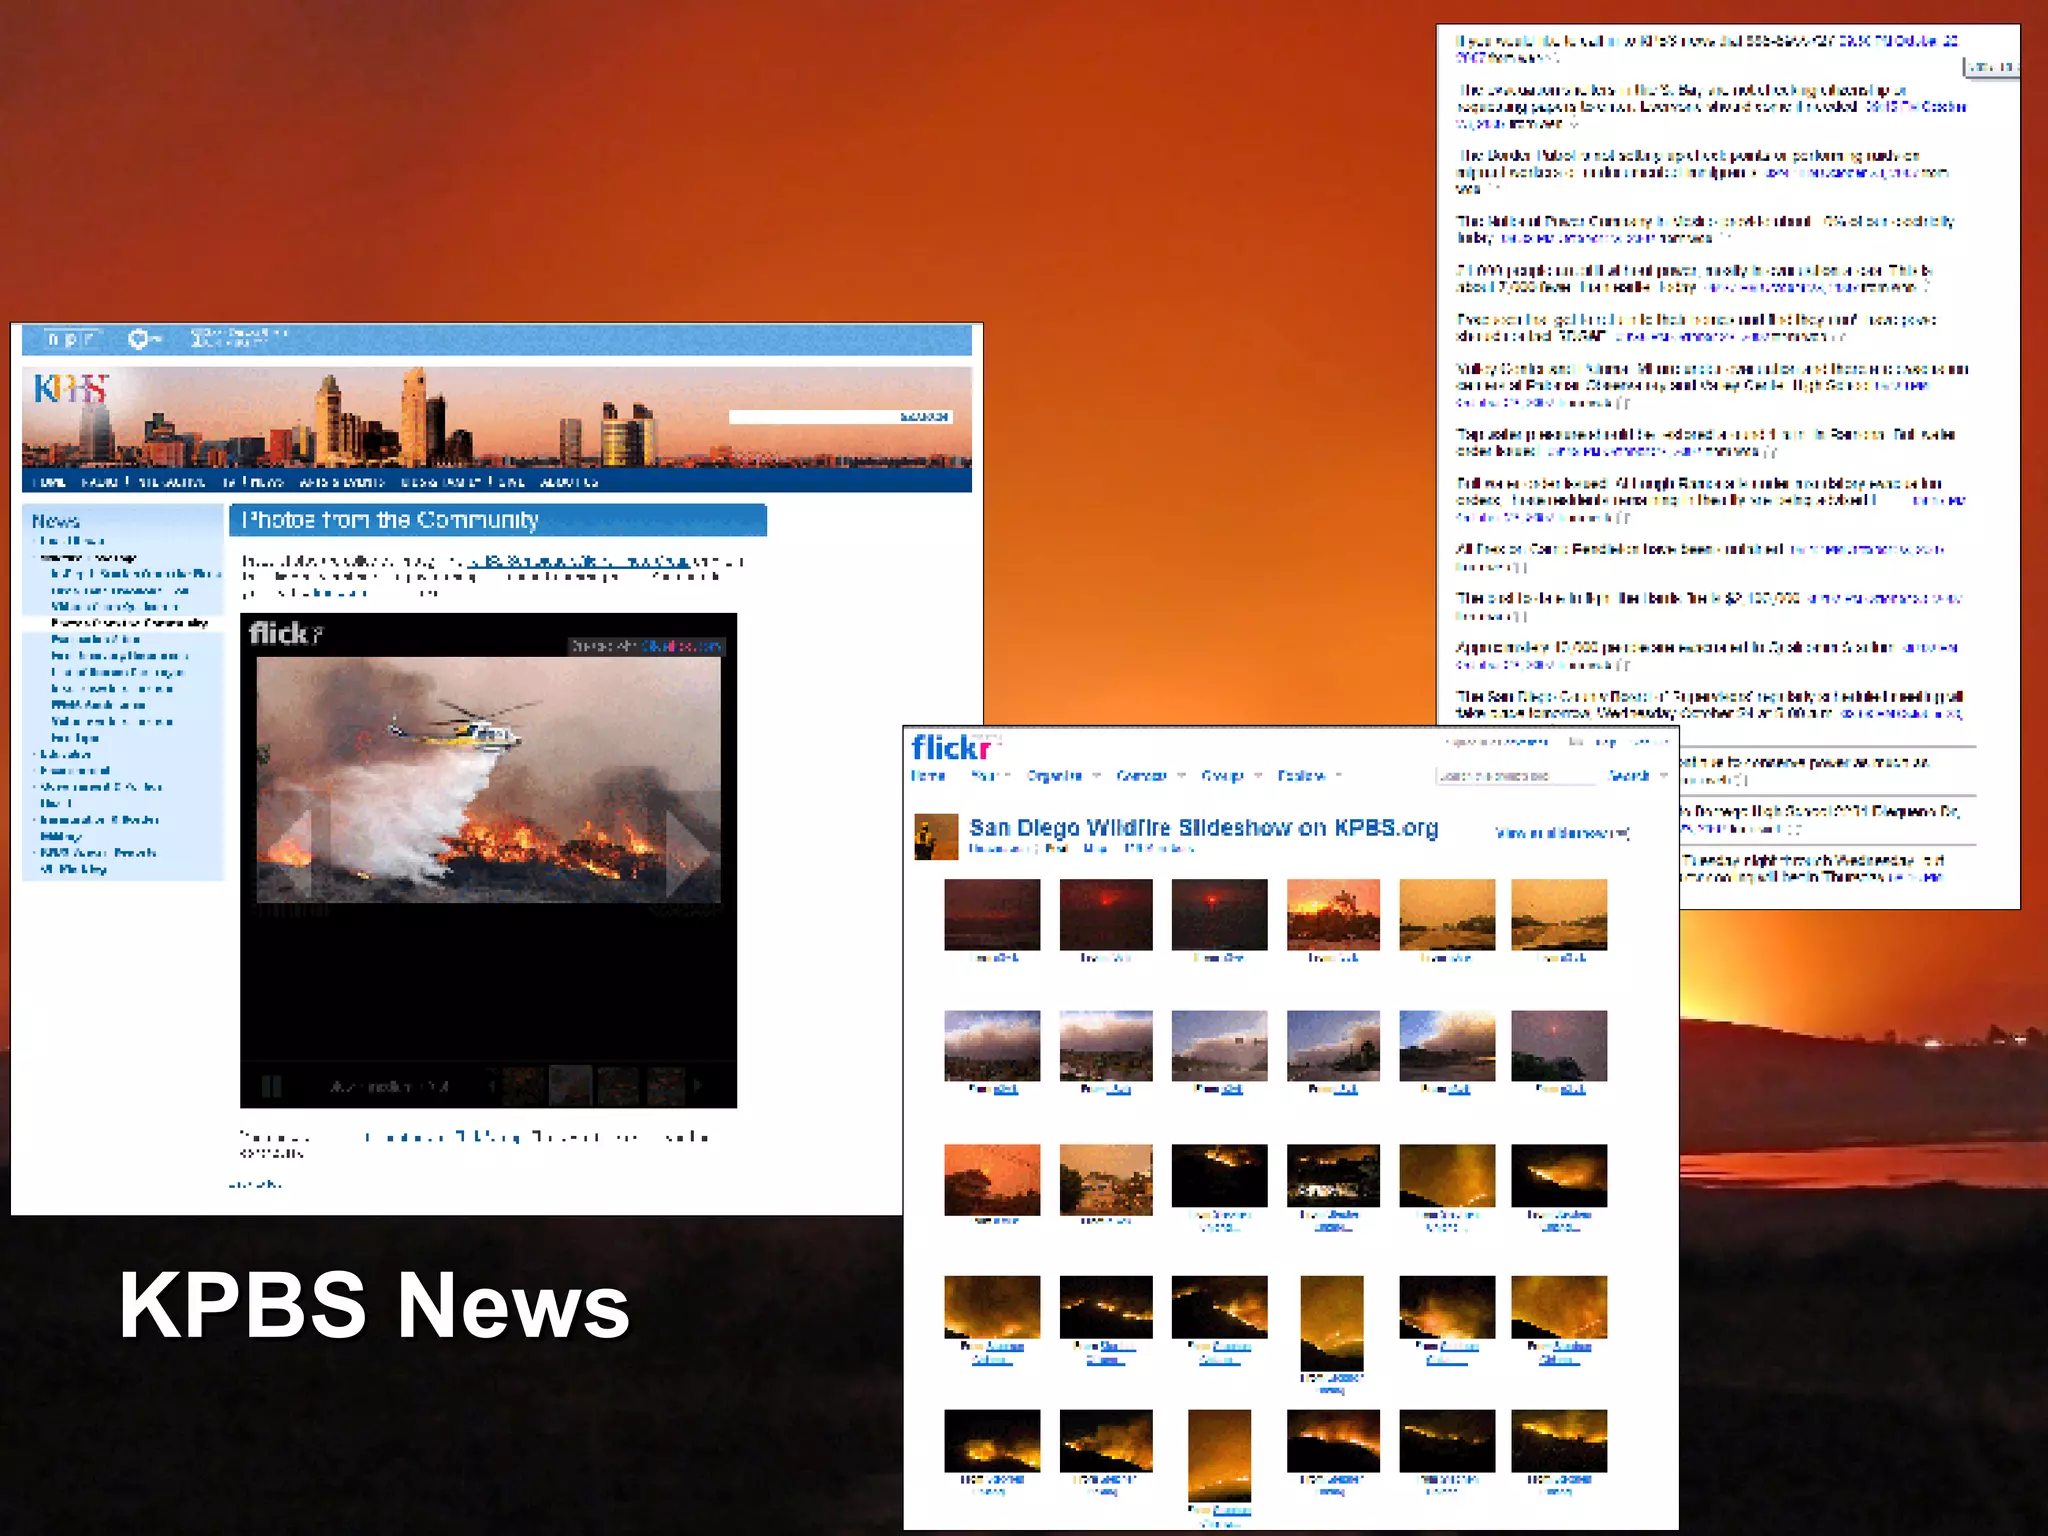
Task: Expand the arrow beside Flickr Explore
Action: coord(1338,776)
